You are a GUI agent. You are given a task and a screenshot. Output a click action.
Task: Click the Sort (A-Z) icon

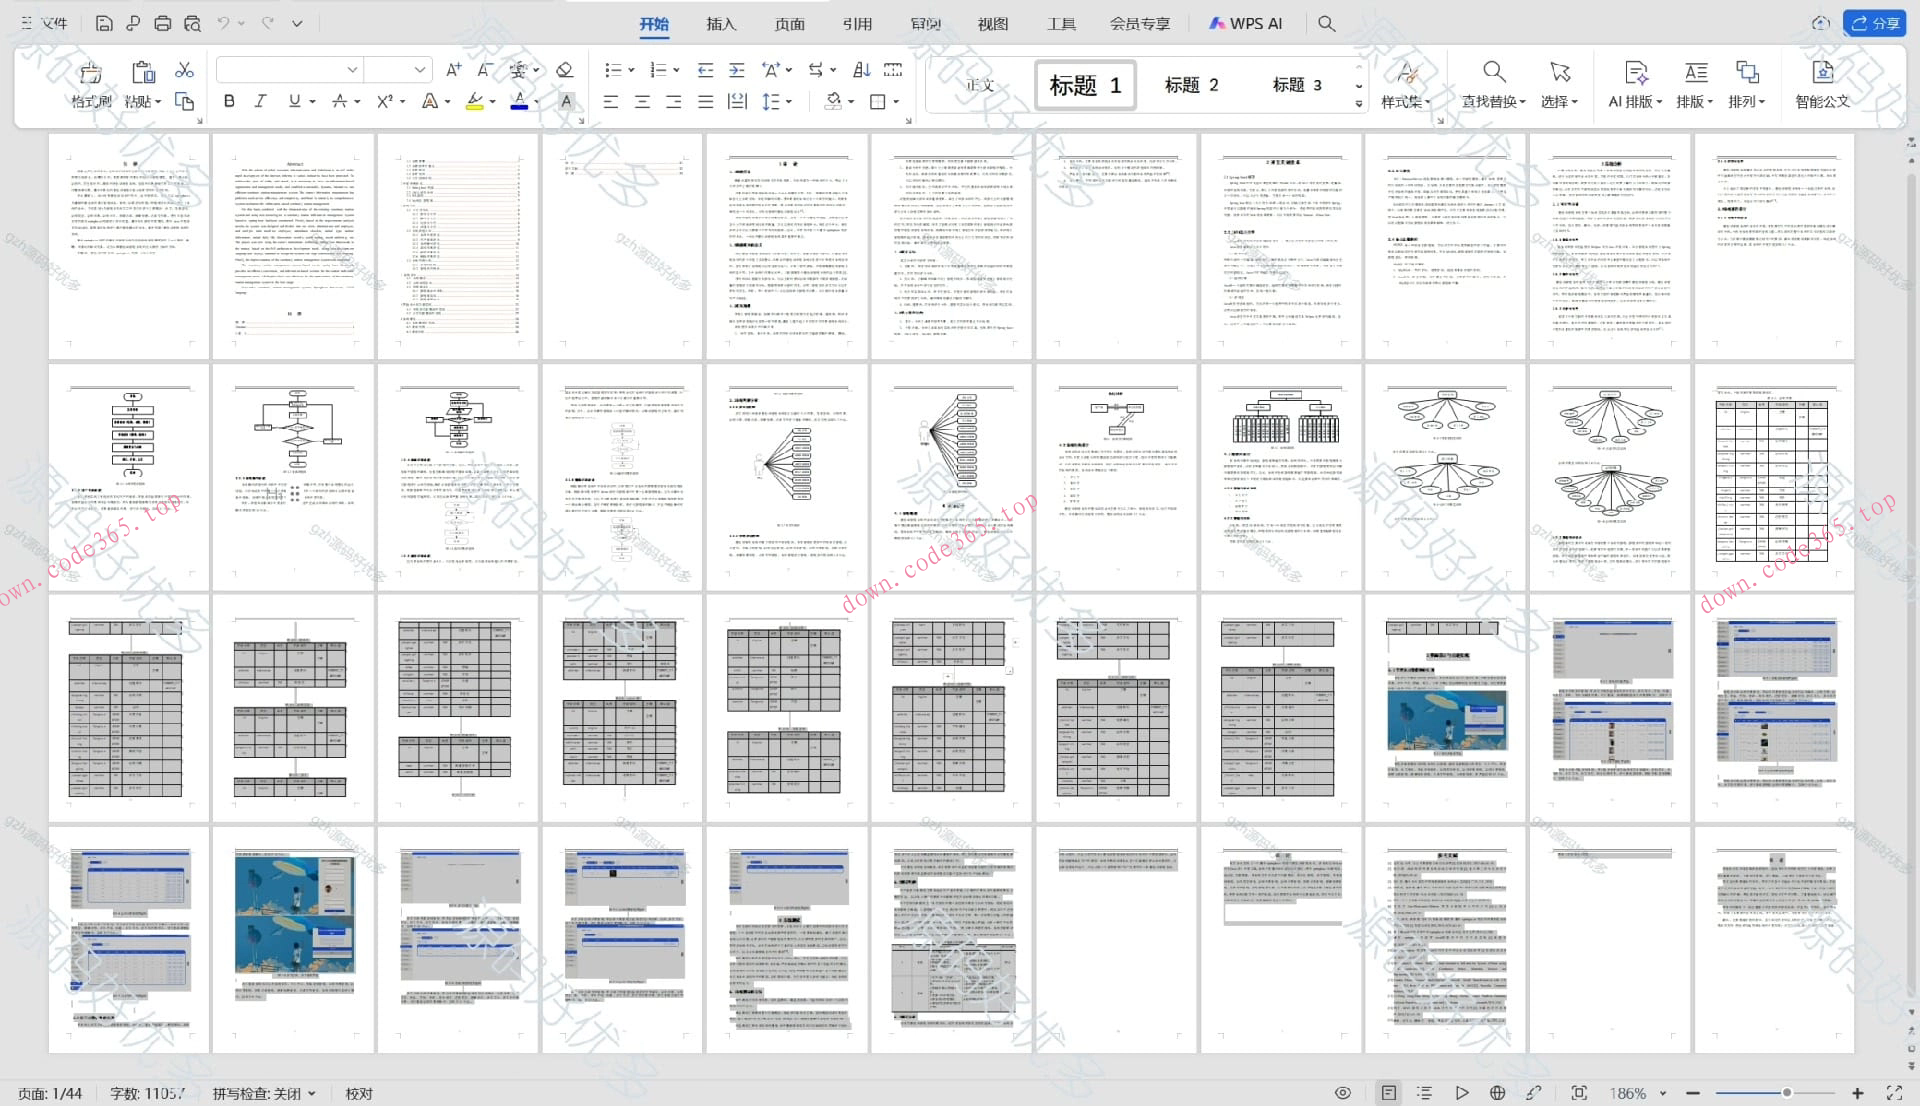(x=861, y=70)
